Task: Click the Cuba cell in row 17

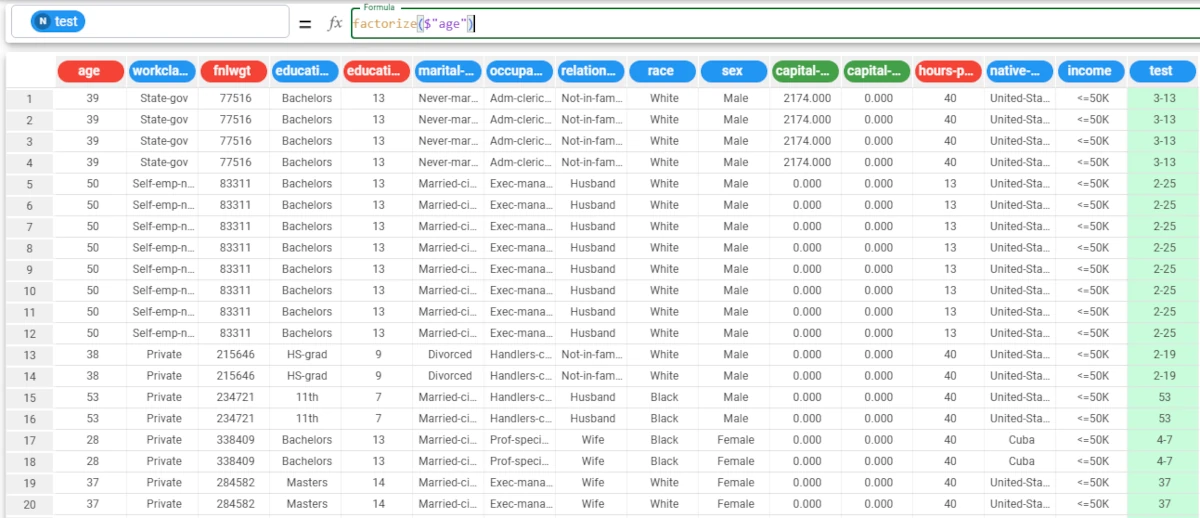Action: [x=1021, y=440]
